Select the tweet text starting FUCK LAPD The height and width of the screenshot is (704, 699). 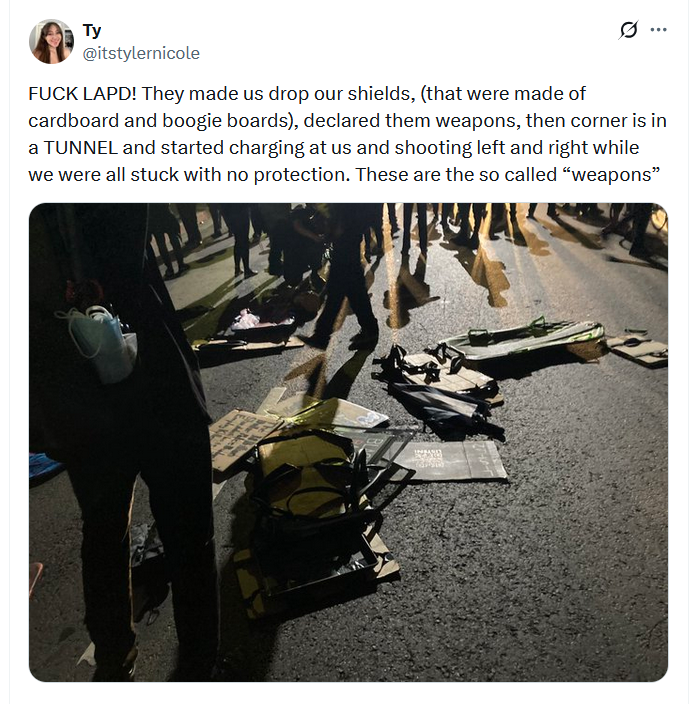347,134
